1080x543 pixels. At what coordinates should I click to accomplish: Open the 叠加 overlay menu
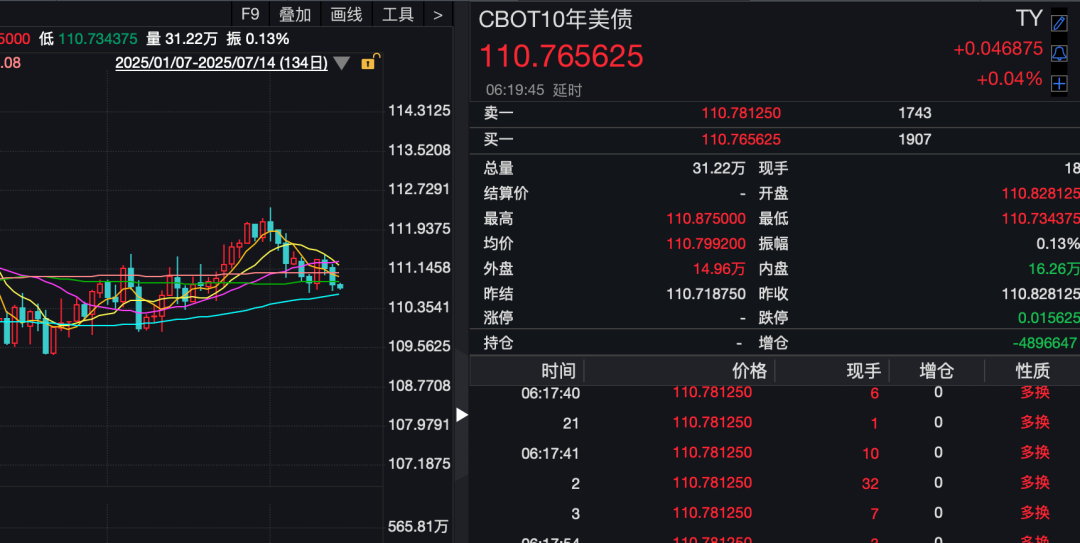pyautogui.click(x=295, y=14)
